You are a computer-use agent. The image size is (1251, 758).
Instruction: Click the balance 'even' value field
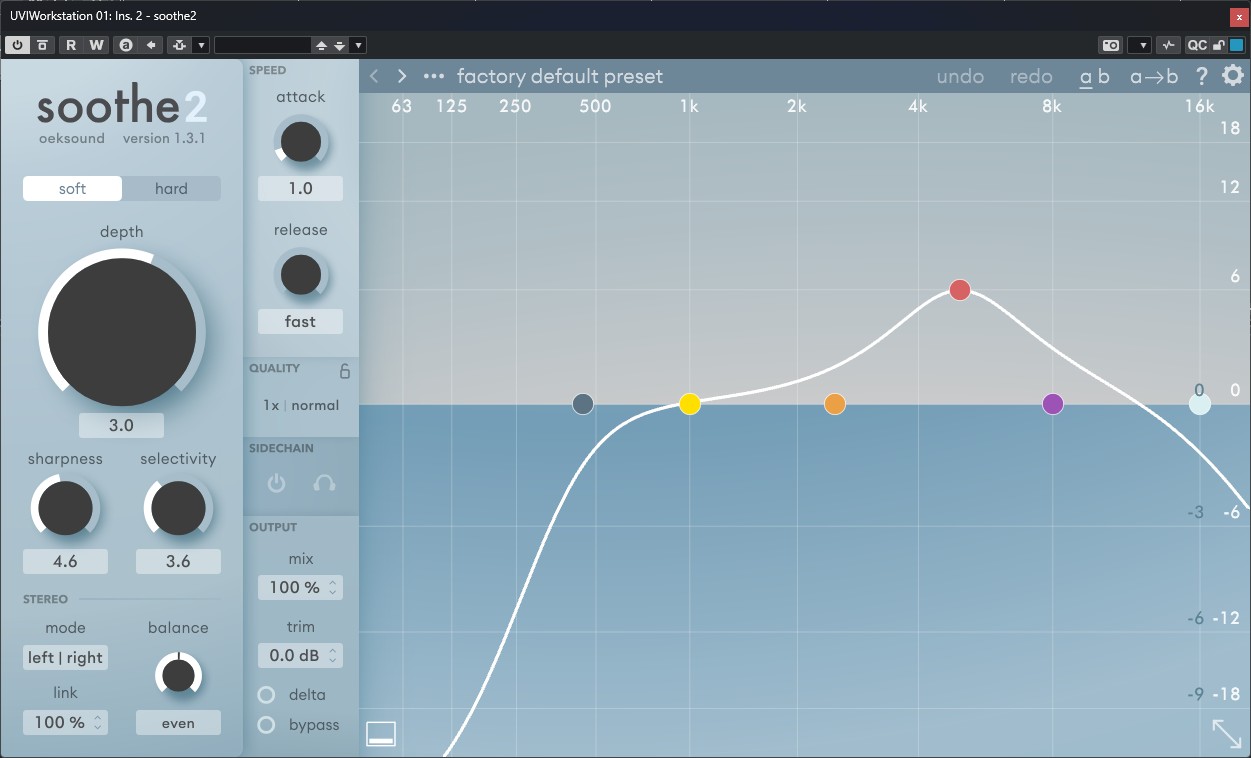pyautogui.click(x=178, y=723)
